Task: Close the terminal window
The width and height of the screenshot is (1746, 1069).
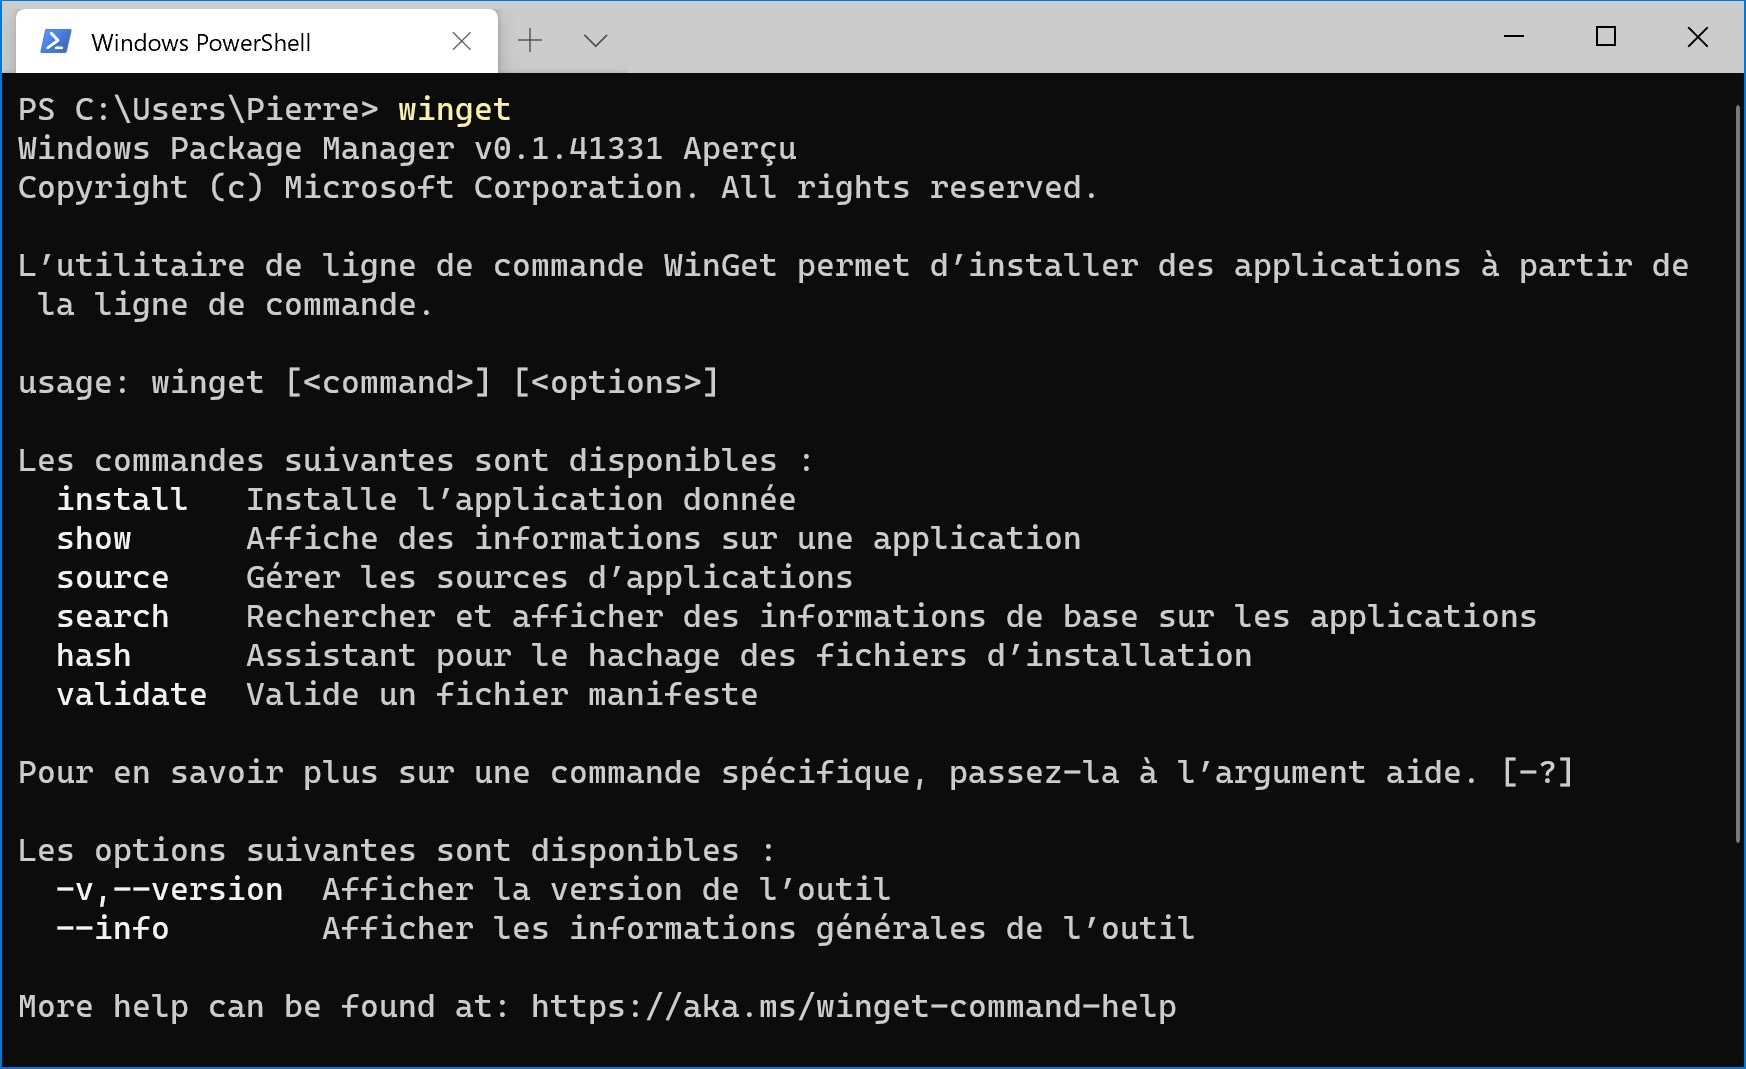Action: (x=1697, y=37)
